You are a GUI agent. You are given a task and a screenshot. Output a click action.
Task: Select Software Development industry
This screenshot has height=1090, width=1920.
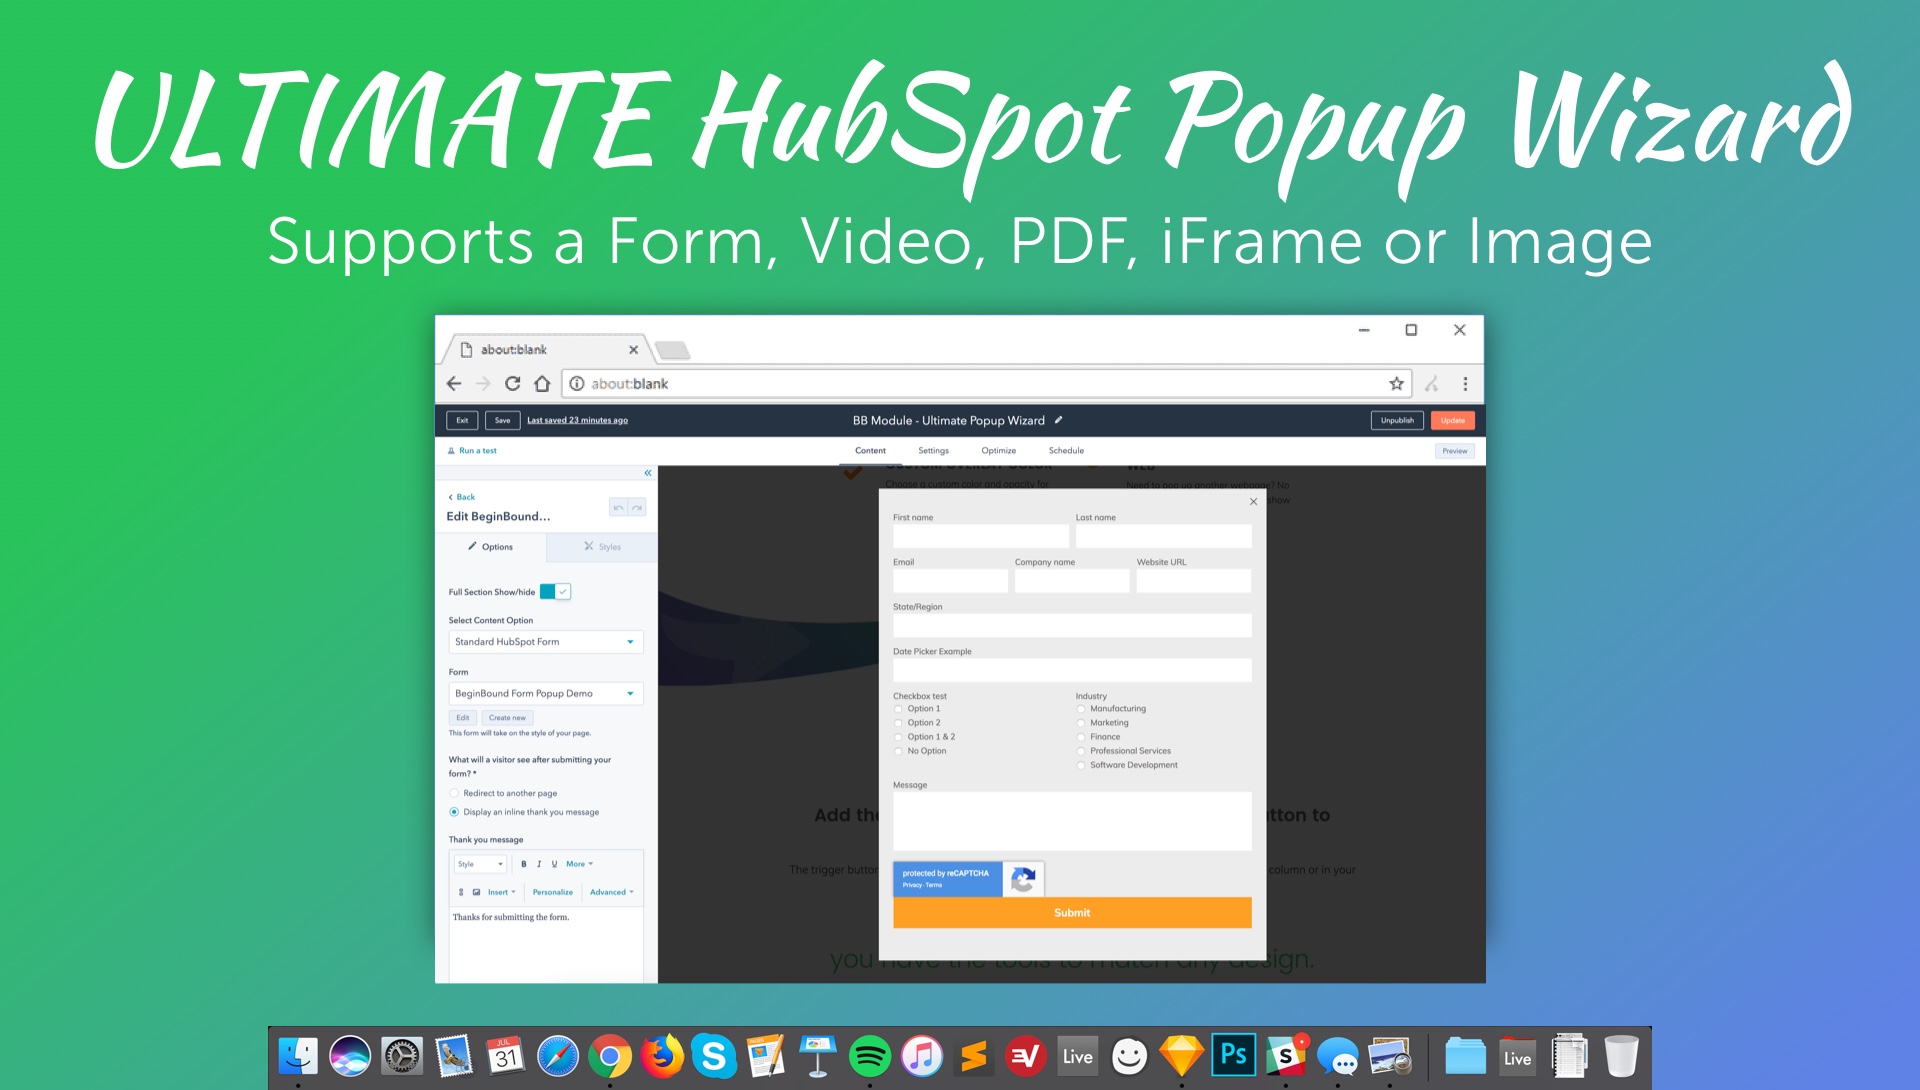(x=1081, y=765)
